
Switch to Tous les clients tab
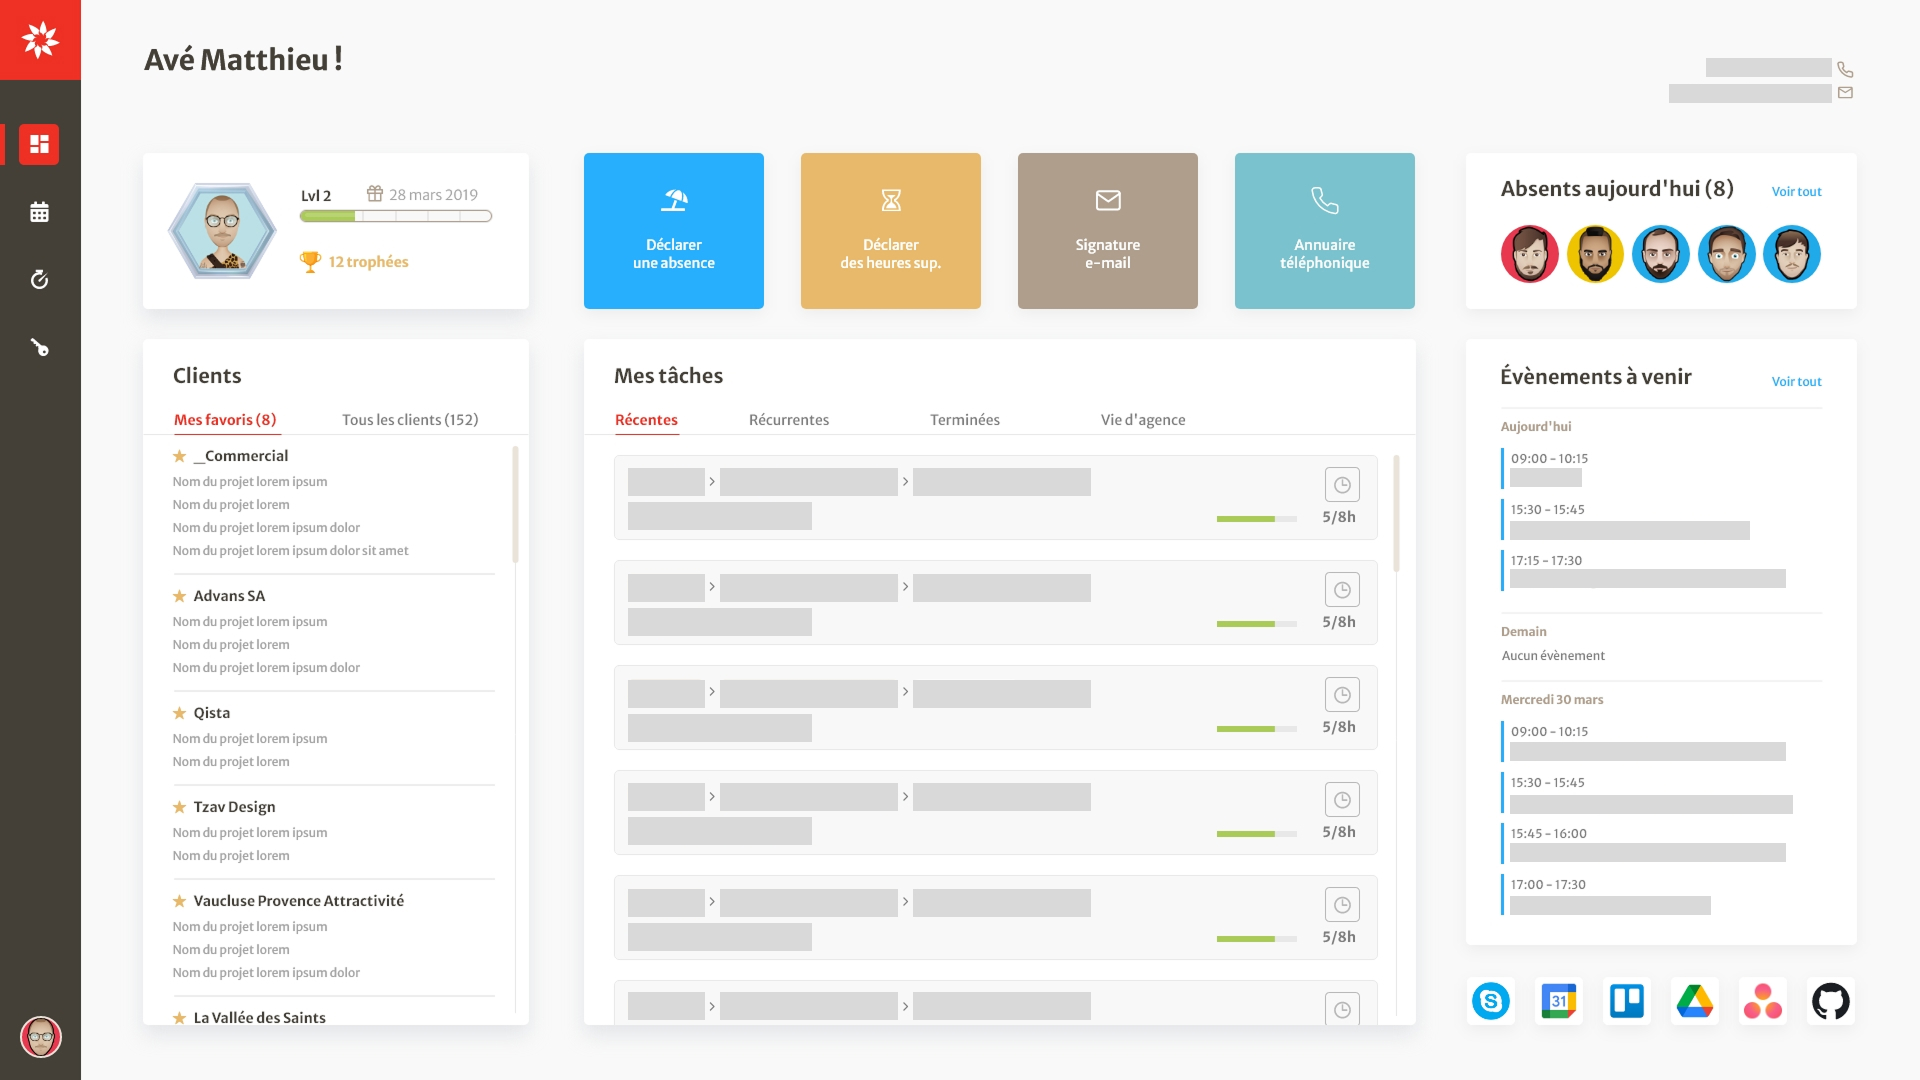410,420
